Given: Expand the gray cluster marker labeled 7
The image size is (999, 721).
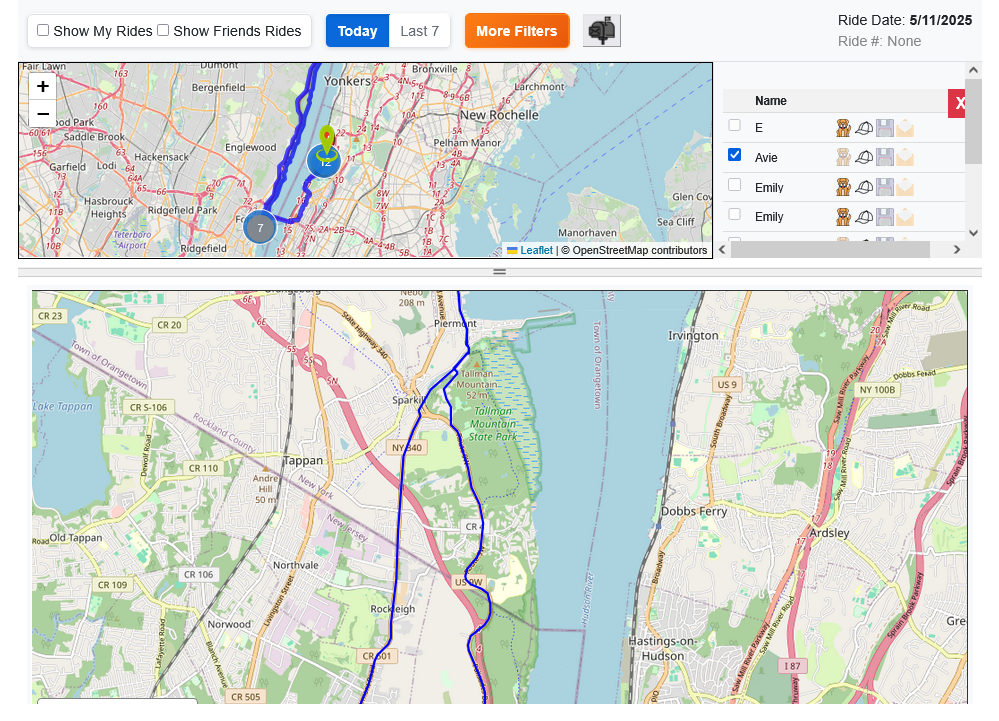Looking at the screenshot, I should click(260, 227).
